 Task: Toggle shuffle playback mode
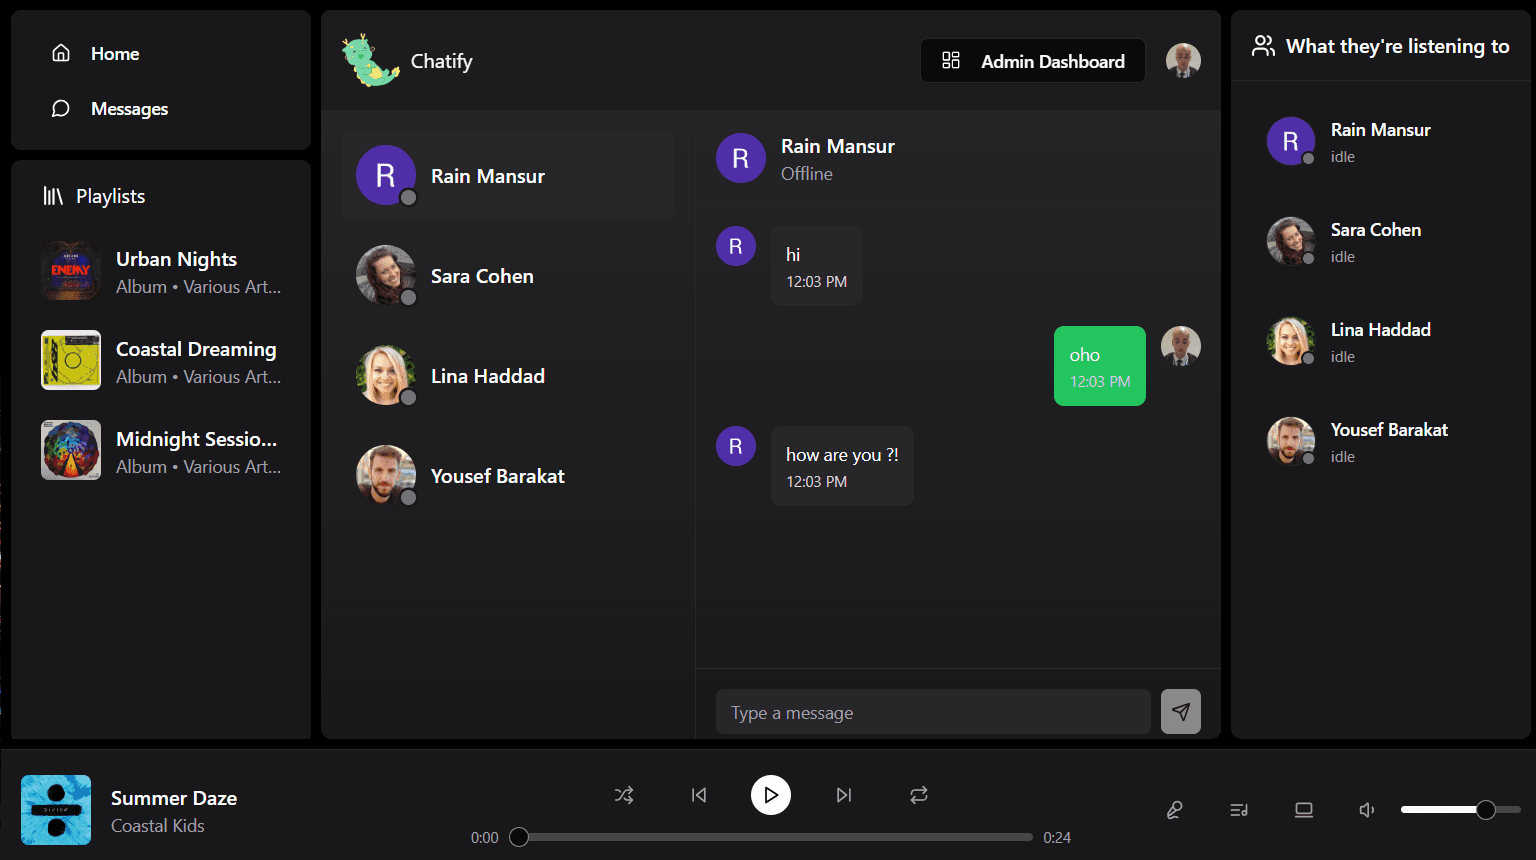point(624,795)
